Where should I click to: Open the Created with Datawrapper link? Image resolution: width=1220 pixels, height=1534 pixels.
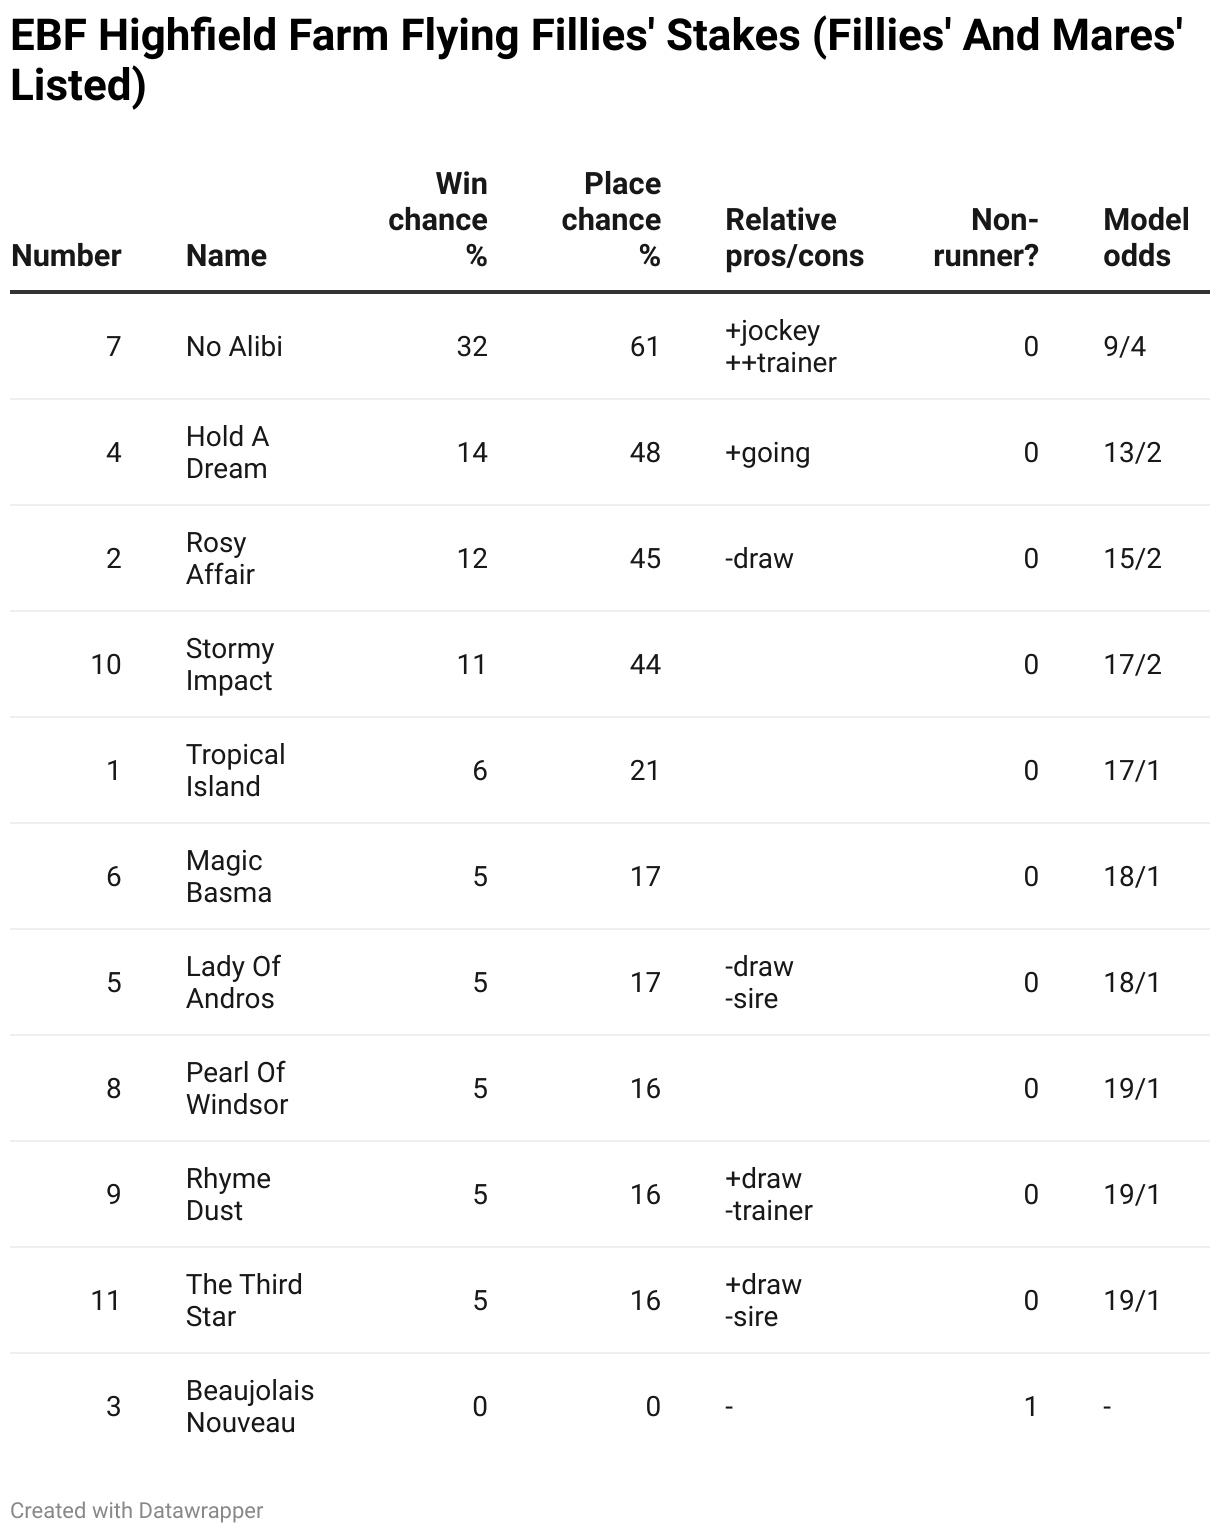point(137,1510)
